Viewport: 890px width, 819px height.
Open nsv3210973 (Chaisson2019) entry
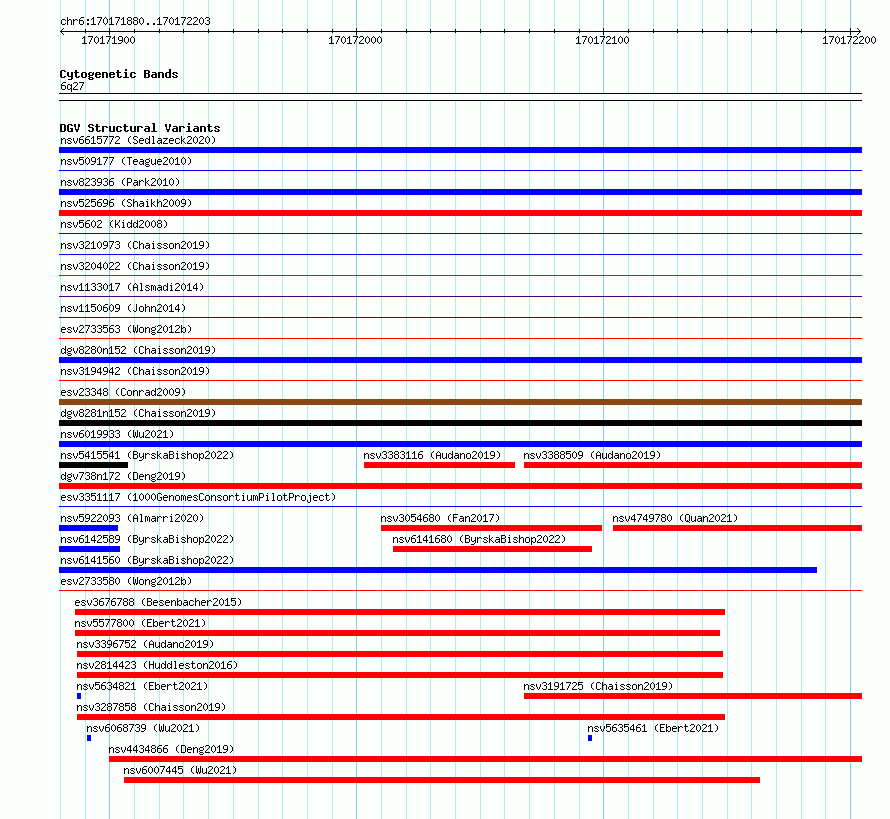[135, 245]
